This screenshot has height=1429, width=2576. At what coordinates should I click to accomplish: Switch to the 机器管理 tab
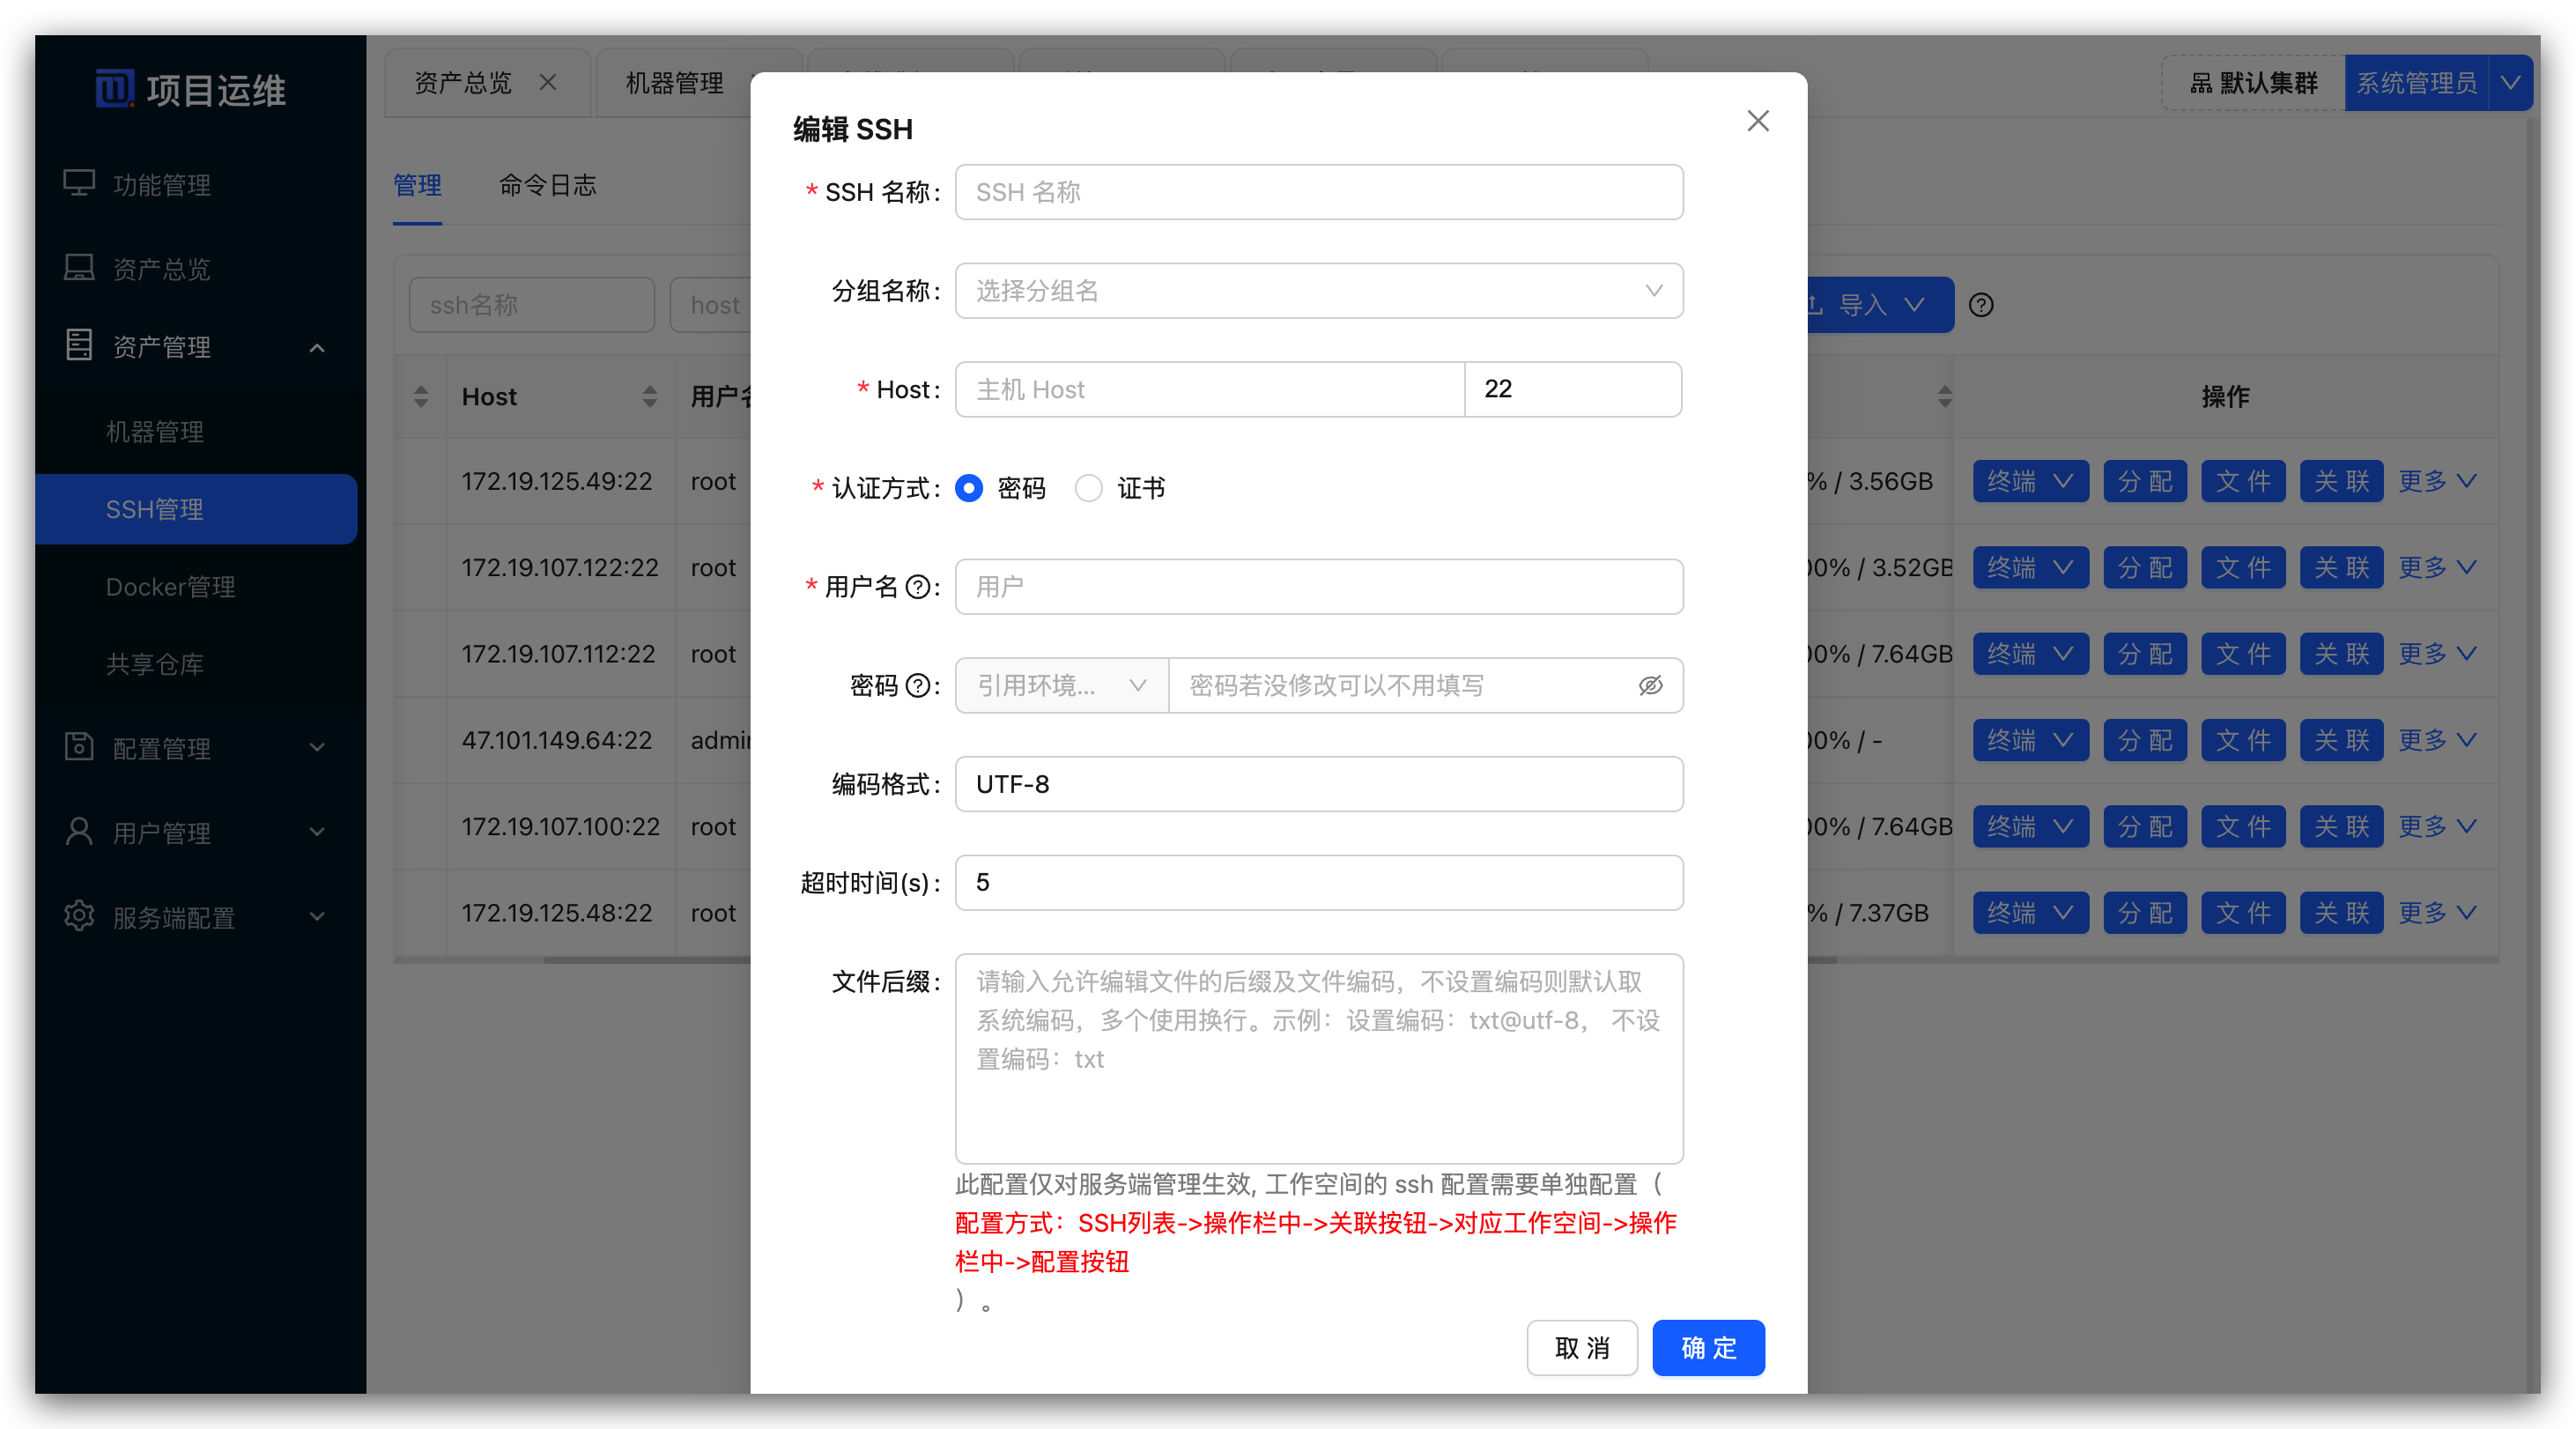674,83
